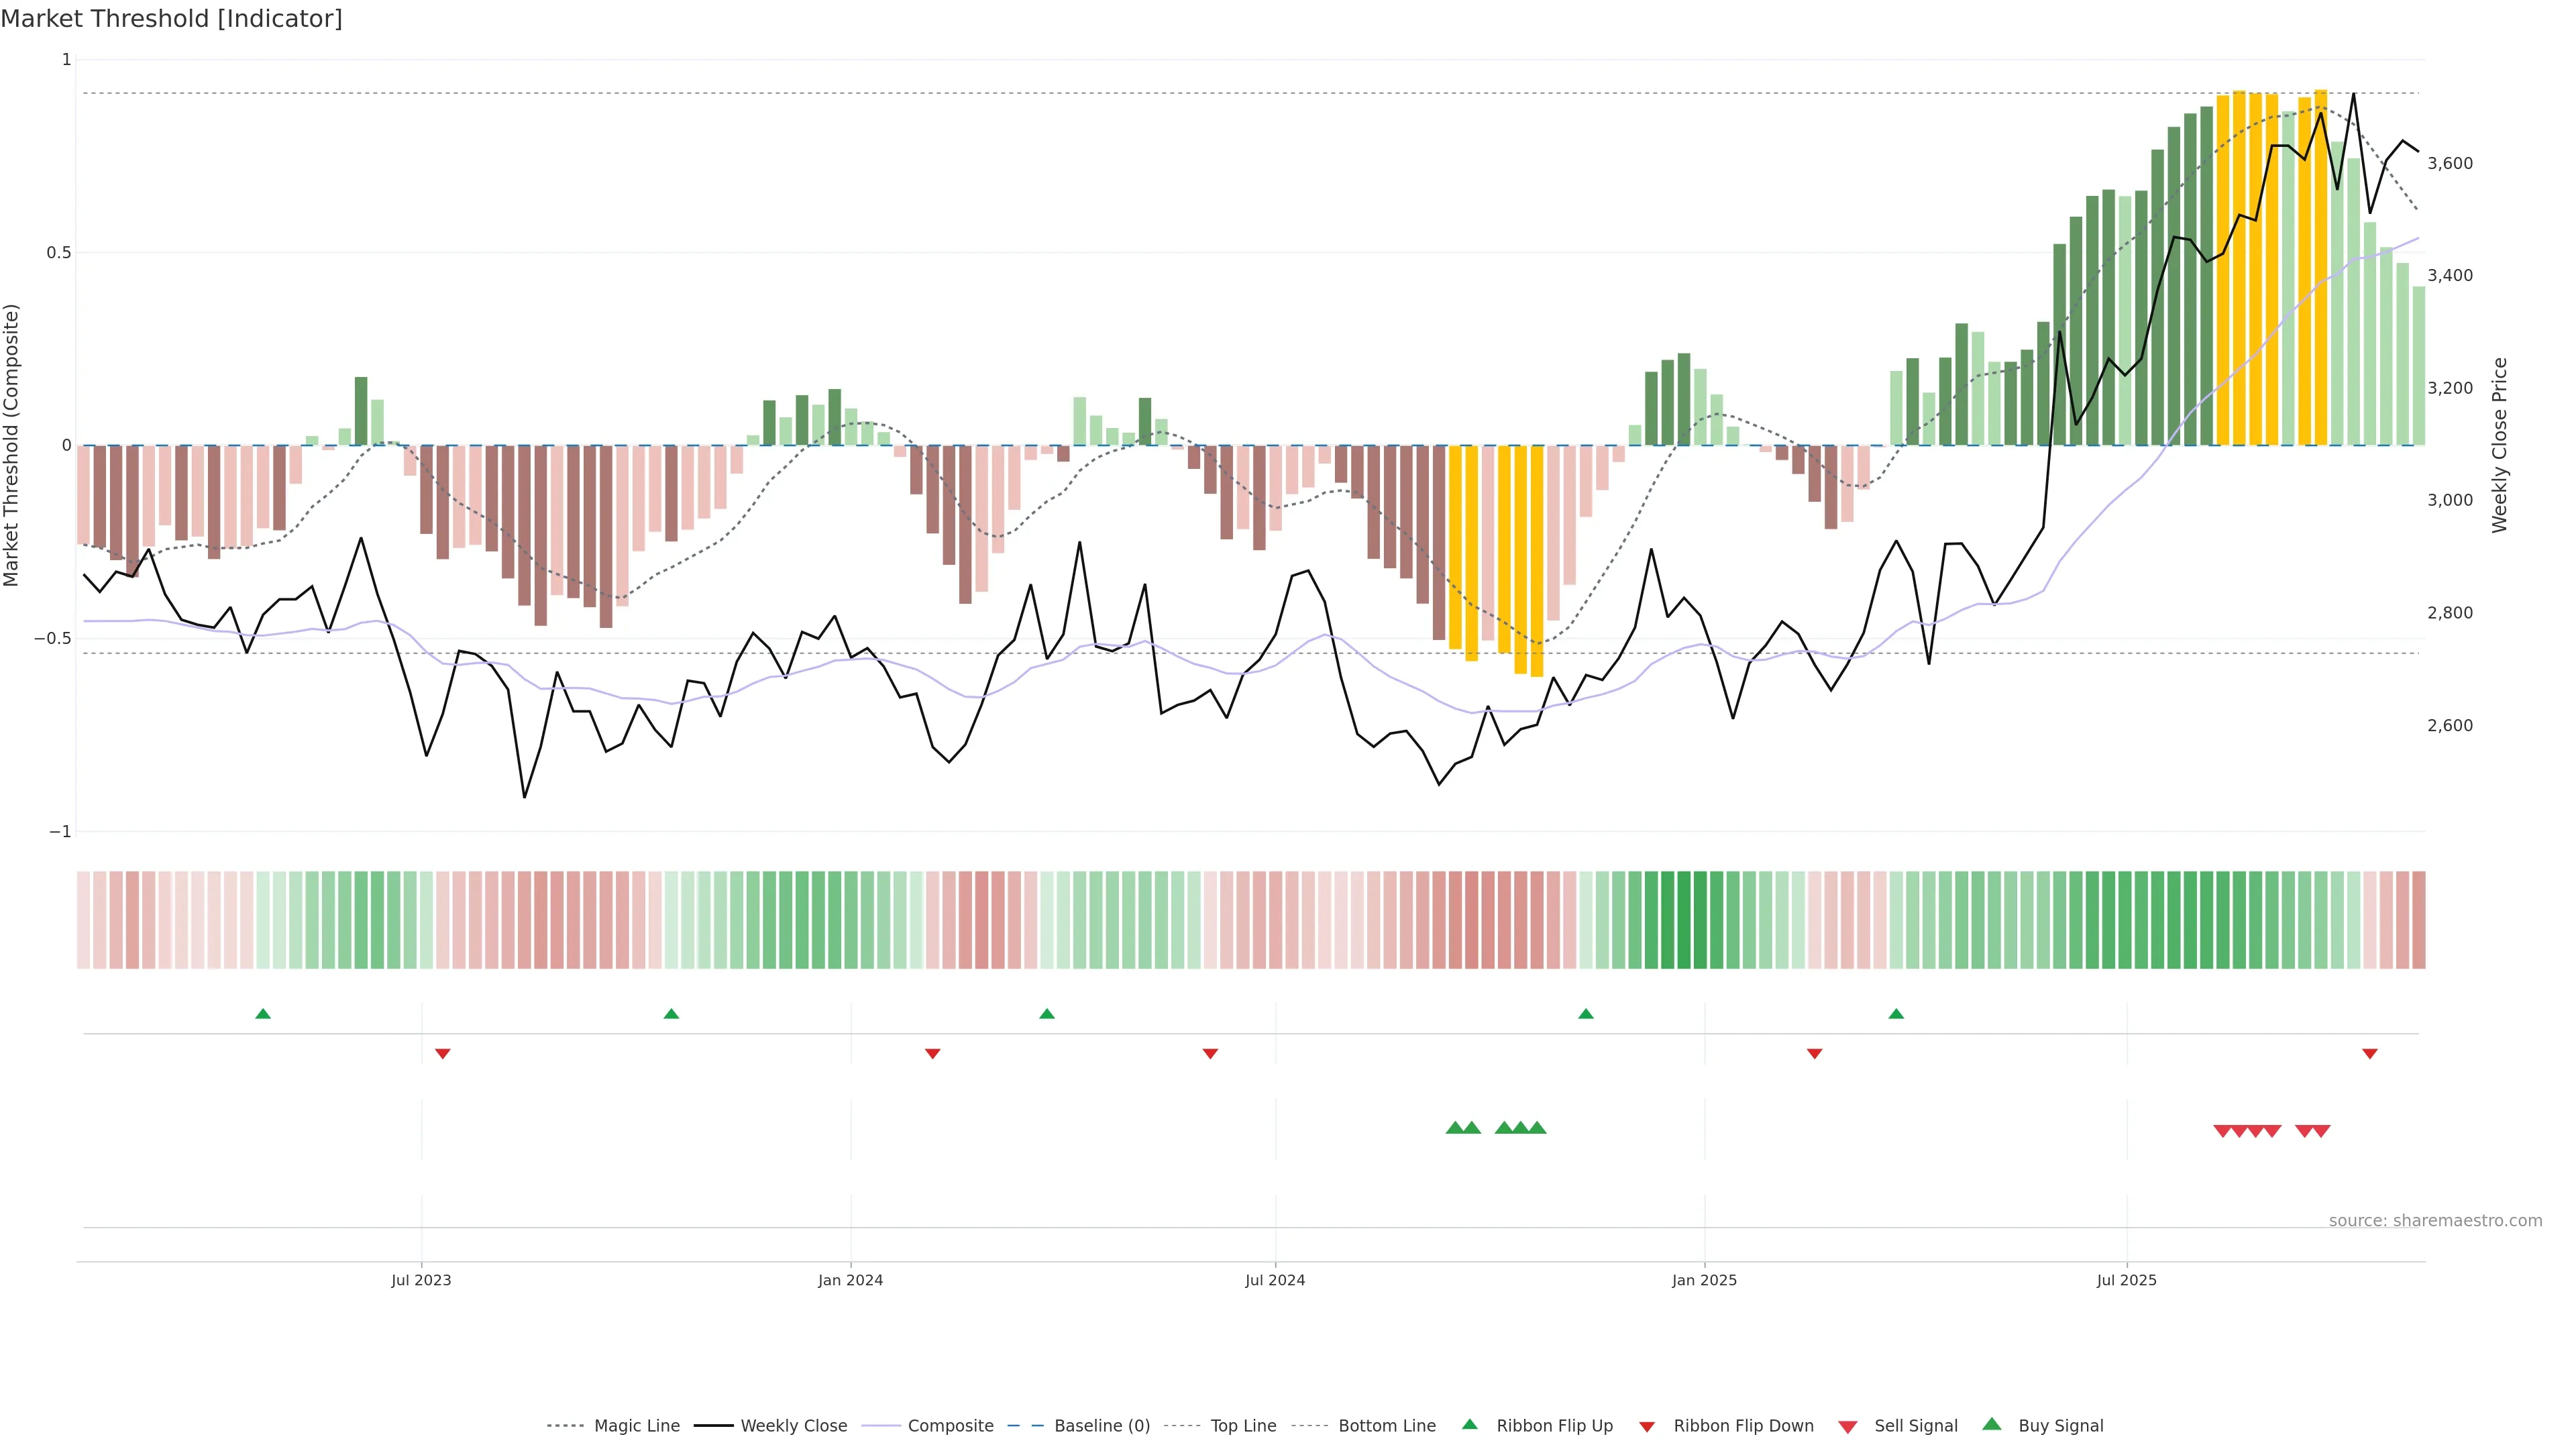Click the Sell Signal legend triangle icon
This screenshot has width=2576, height=1449.
1848,1427
